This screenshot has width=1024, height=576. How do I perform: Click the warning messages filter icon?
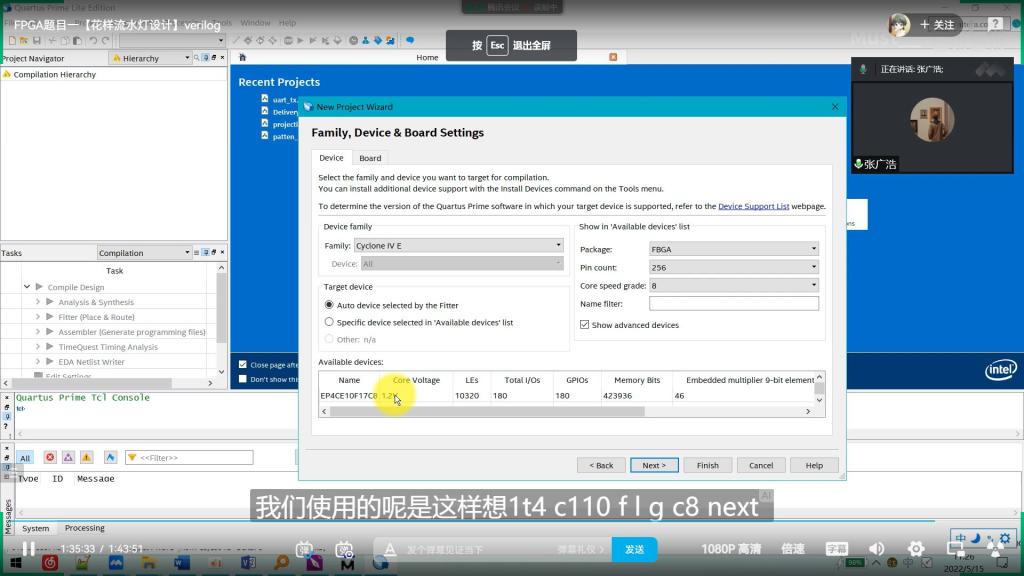pos(86,457)
